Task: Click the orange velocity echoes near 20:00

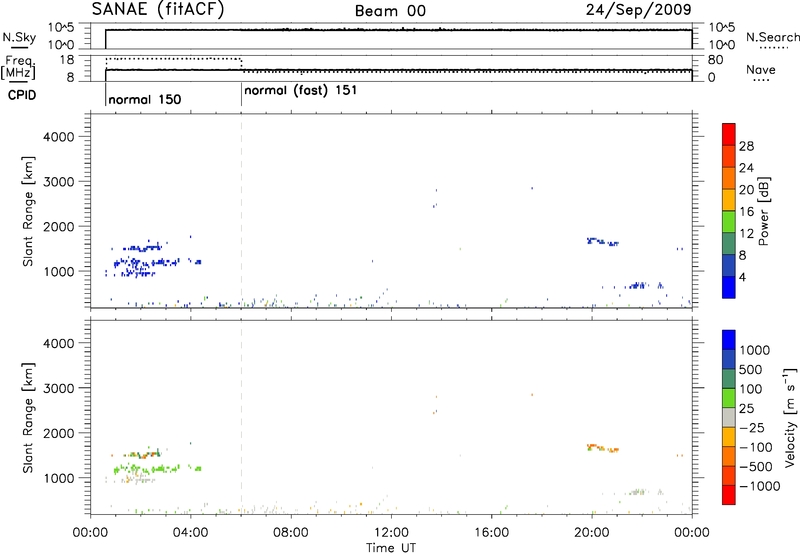Action: pyautogui.click(x=603, y=448)
